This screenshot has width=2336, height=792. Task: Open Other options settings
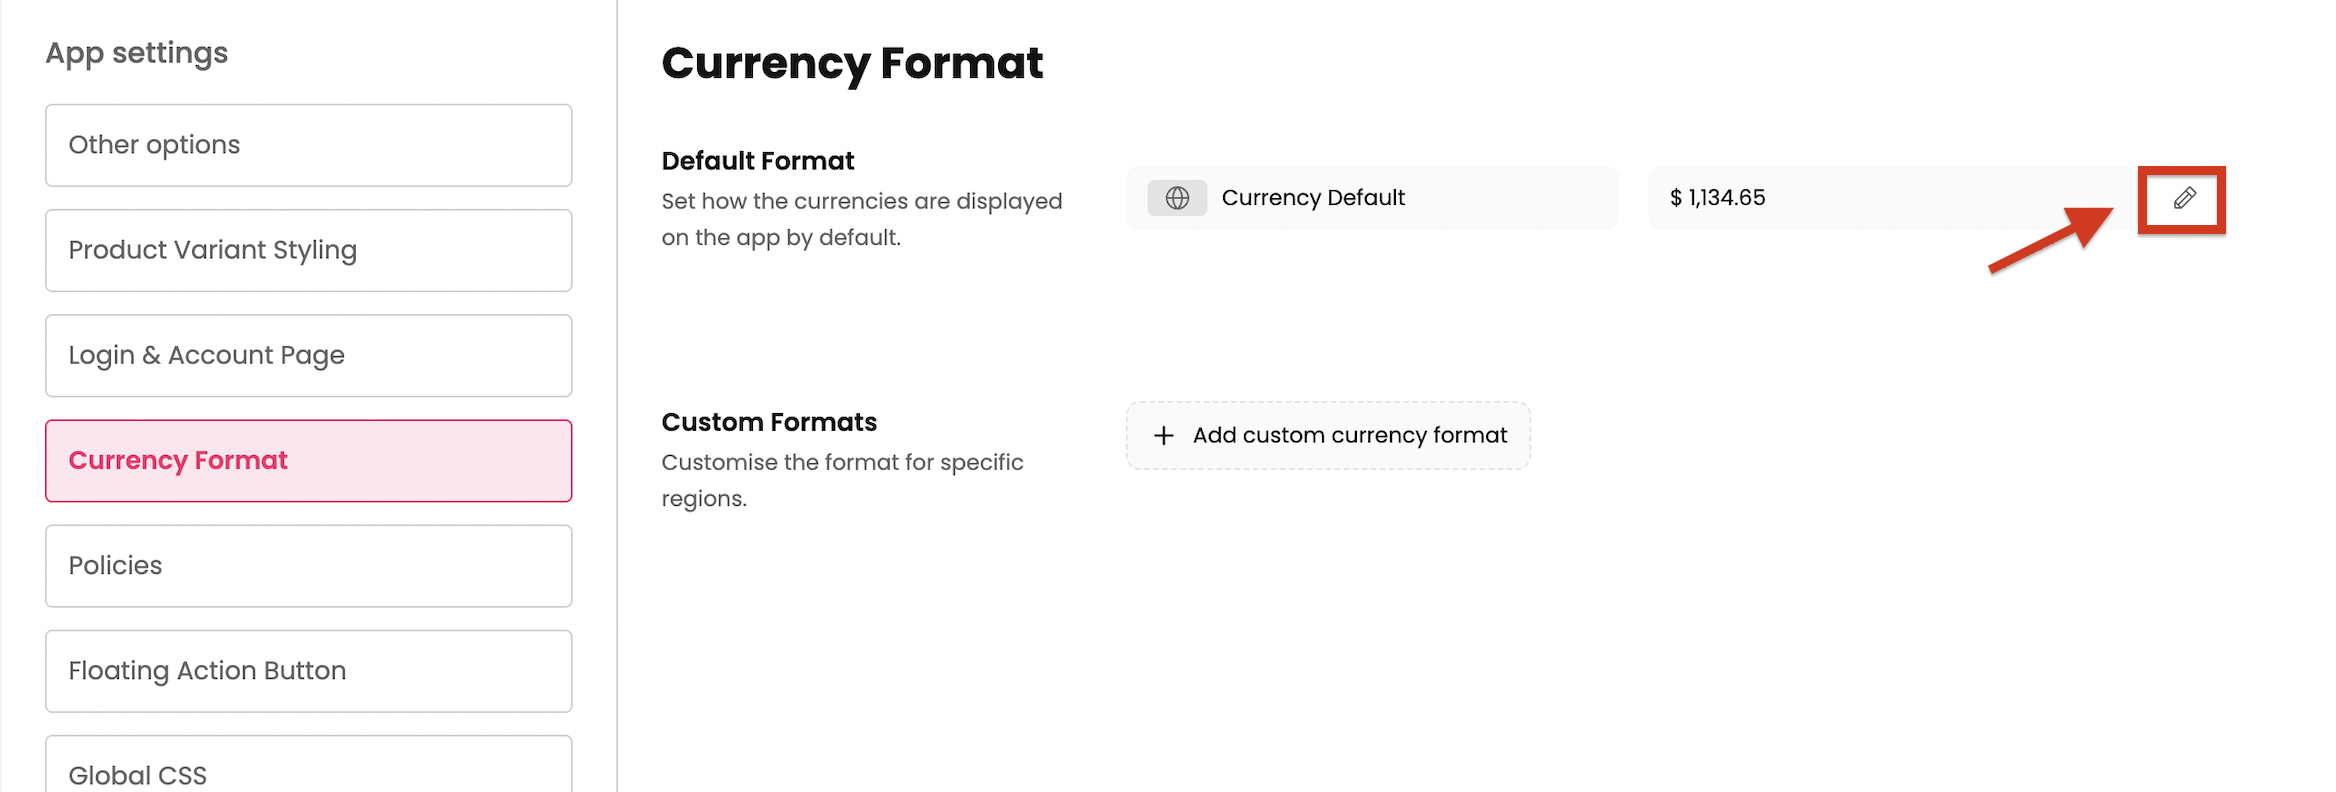[x=308, y=146]
